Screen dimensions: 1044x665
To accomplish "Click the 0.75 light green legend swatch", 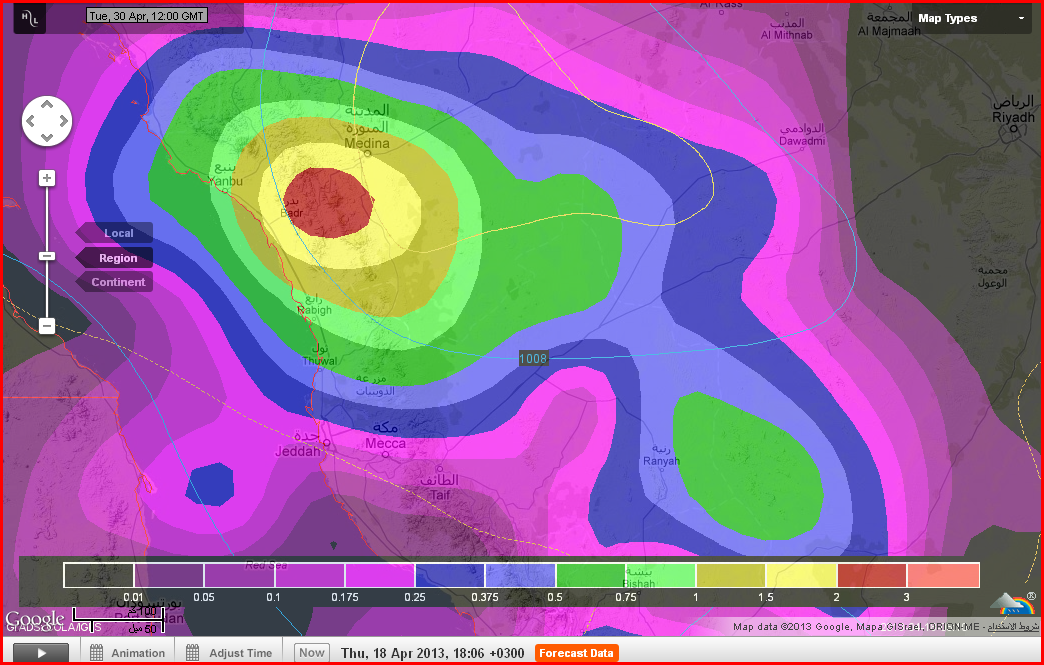I will (x=660, y=575).
